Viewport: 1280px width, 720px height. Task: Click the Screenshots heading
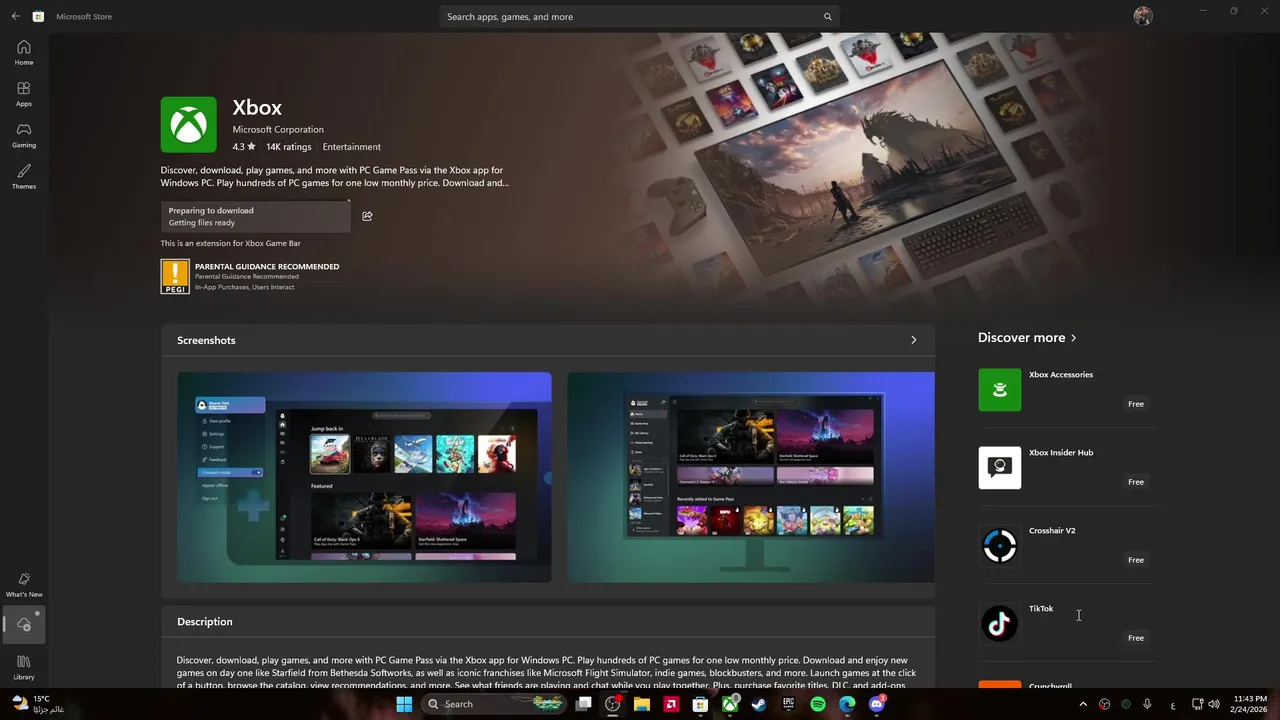point(206,340)
